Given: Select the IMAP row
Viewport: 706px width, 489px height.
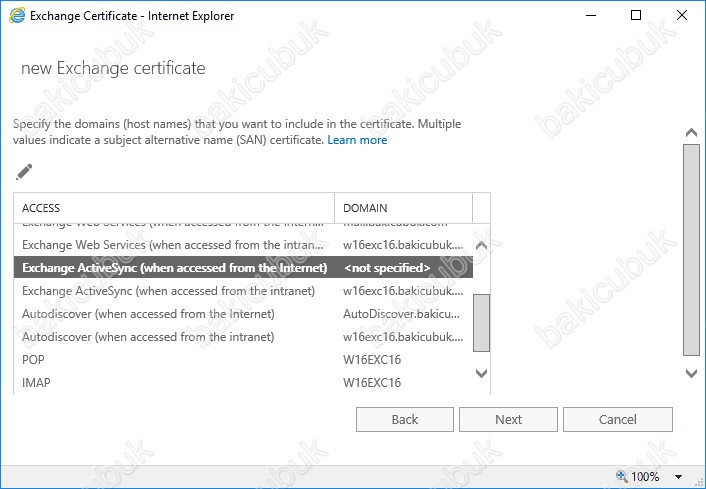Looking at the screenshot, I should point(243,383).
